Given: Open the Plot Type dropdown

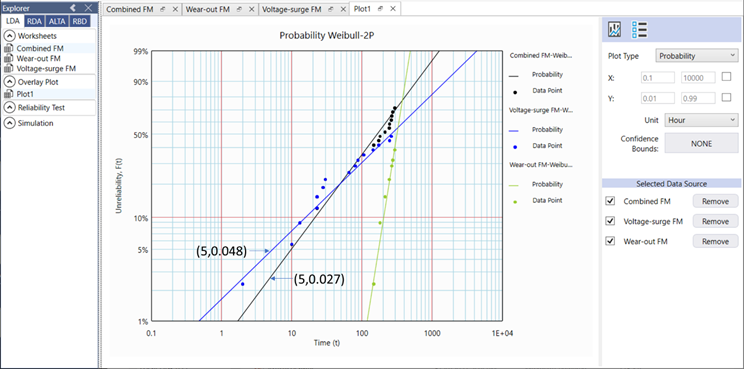Looking at the screenshot, I should (x=697, y=56).
